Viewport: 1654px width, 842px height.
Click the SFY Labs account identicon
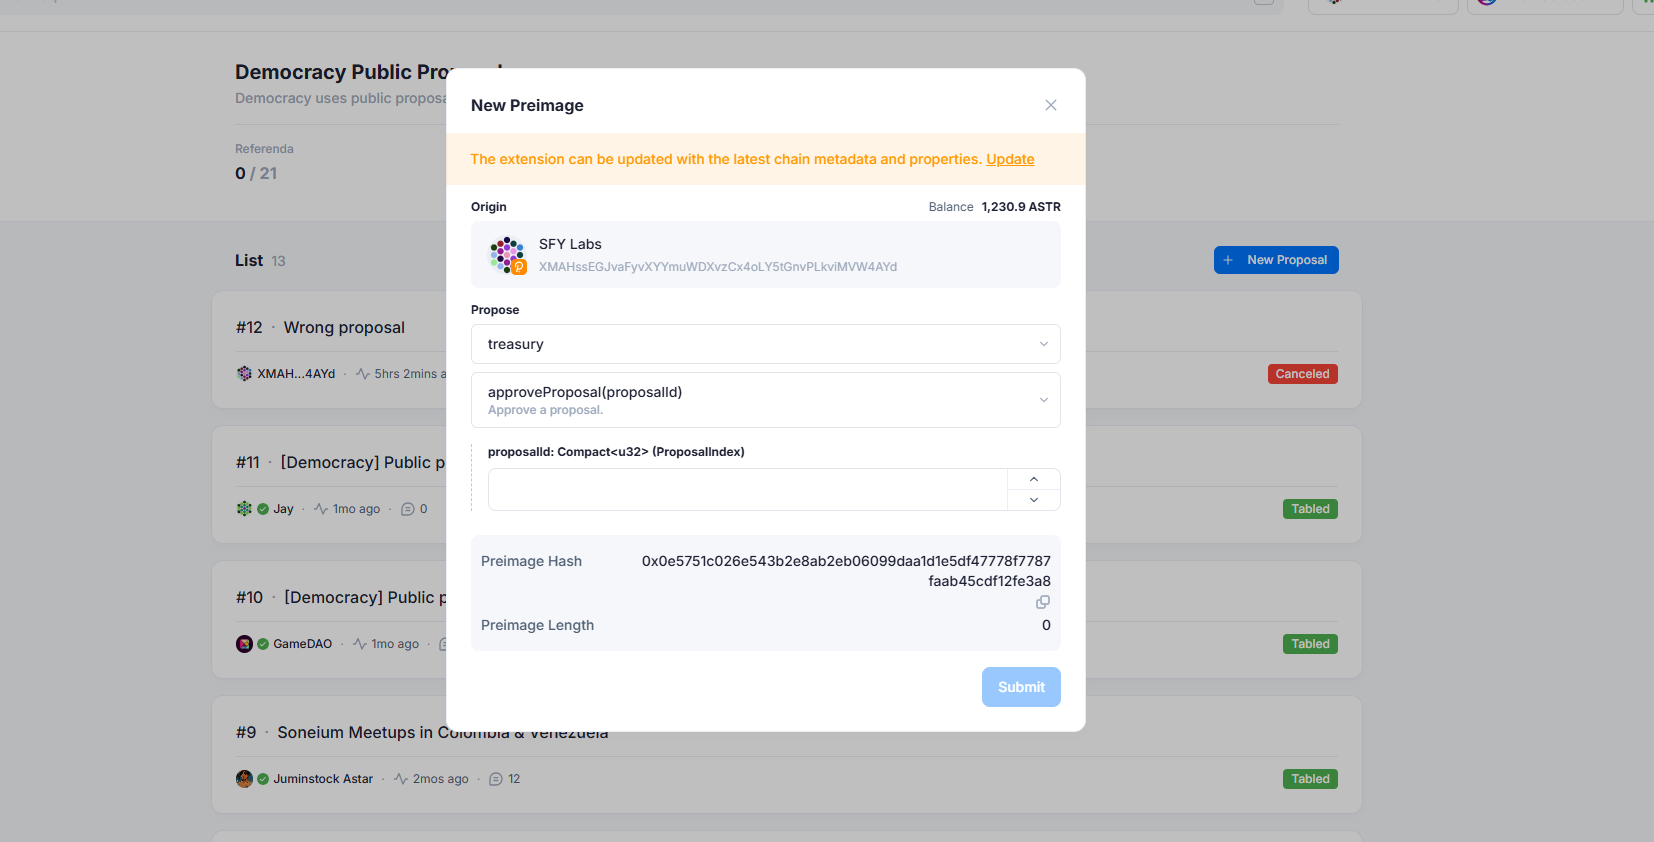pyautogui.click(x=507, y=254)
